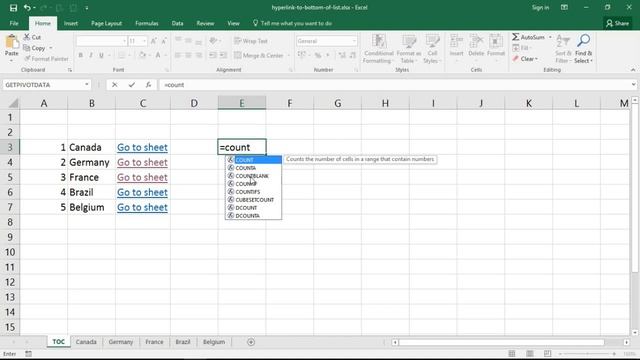Screen dimensions: 640x360
Task: Select COUNTBLANK from function list
Action: click(x=253, y=176)
